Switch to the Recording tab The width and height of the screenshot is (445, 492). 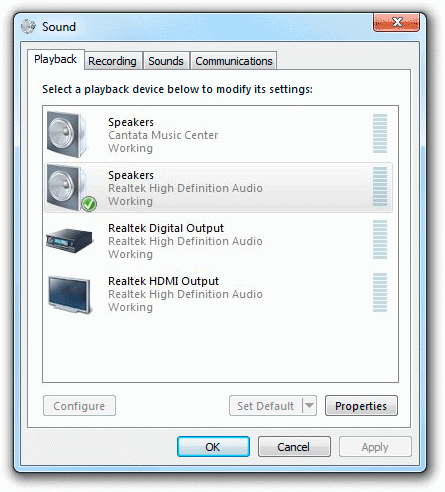pos(112,61)
